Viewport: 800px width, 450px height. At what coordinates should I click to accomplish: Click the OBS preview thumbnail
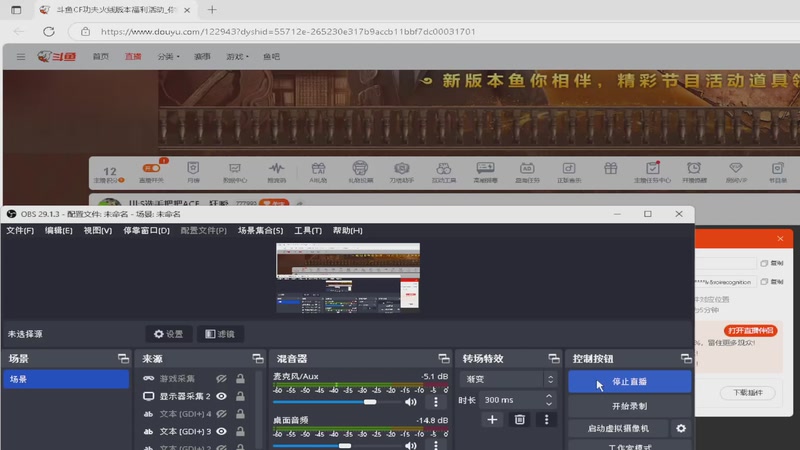coord(348,278)
